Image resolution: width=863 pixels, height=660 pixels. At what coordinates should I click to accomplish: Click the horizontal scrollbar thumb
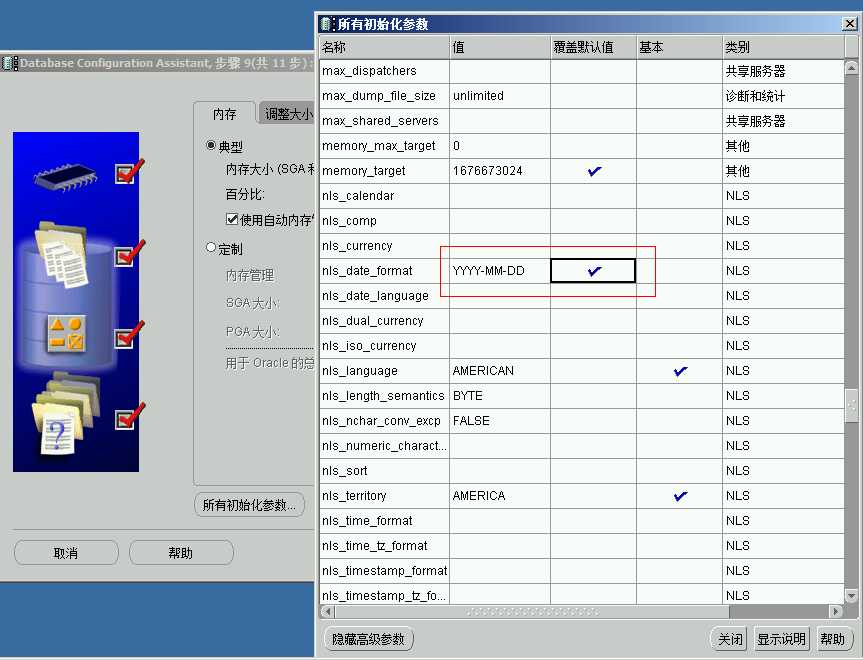coord(532,611)
